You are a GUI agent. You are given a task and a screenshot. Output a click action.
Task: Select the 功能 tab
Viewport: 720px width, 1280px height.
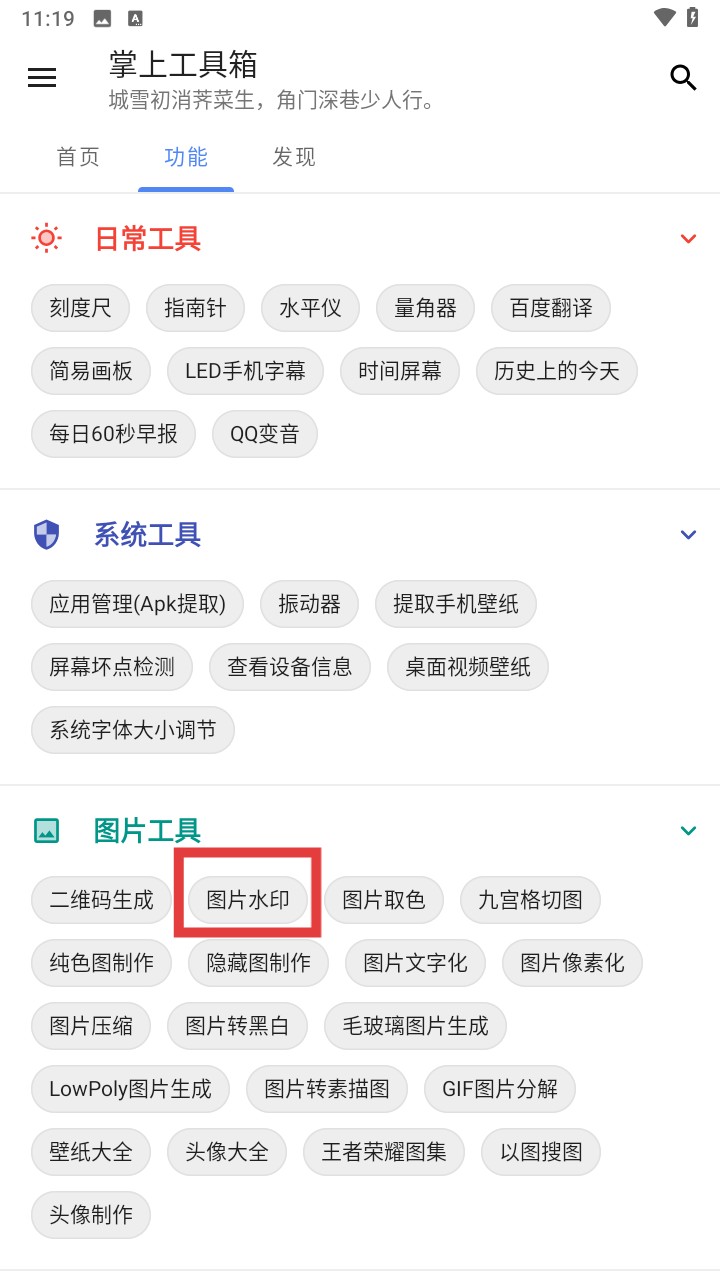186,157
